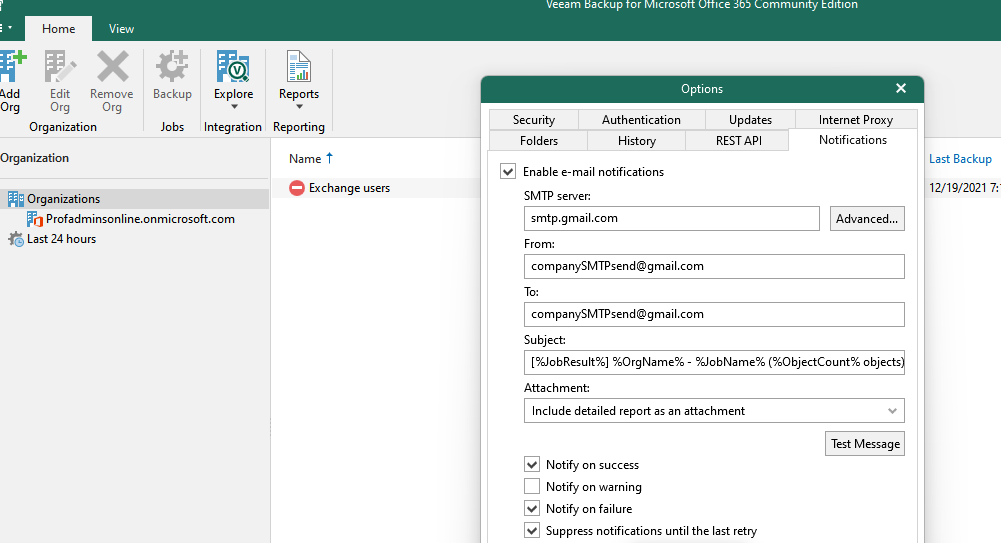Screen dimensions: 1001x543
Task: Open the Security tab in Options
Action: [x=534, y=119]
